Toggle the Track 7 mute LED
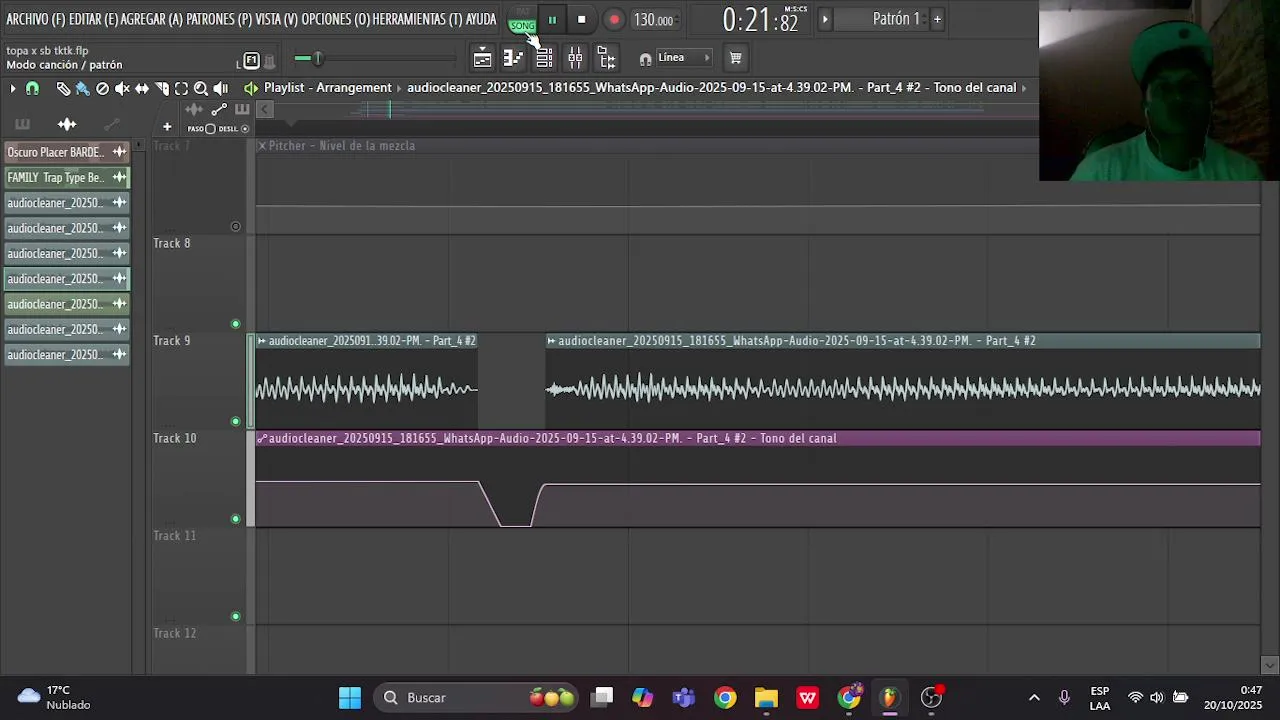Screen dimensions: 1280x720 (x=236, y=226)
